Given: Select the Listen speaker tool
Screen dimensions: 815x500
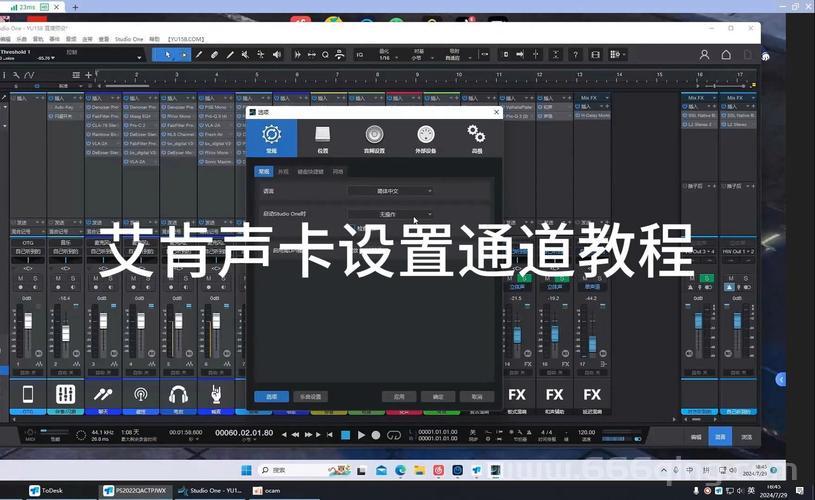Looking at the screenshot, I should click(x=277, y=55).
